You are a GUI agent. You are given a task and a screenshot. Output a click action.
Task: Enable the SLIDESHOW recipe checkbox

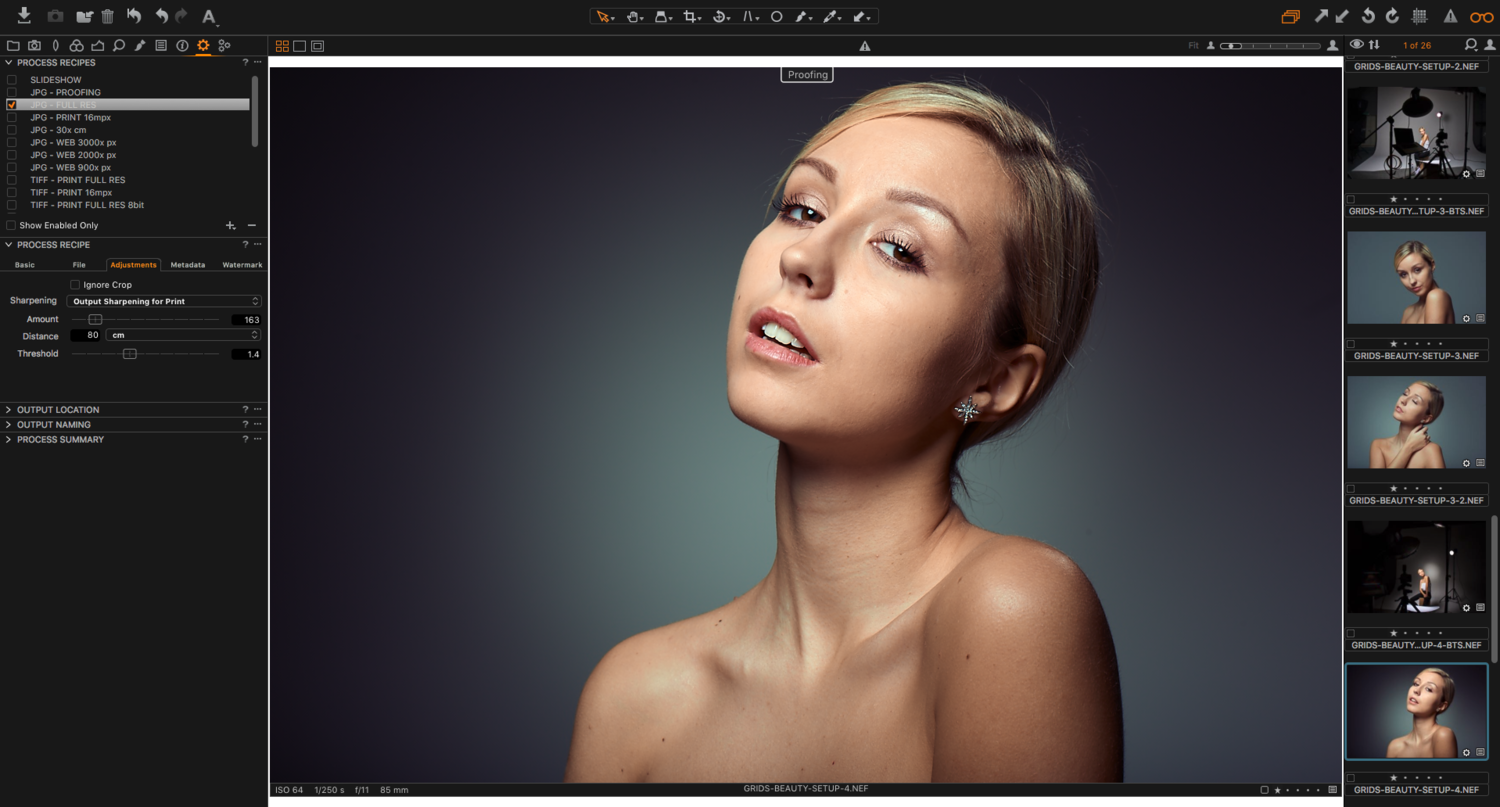(x=12, y=80)
